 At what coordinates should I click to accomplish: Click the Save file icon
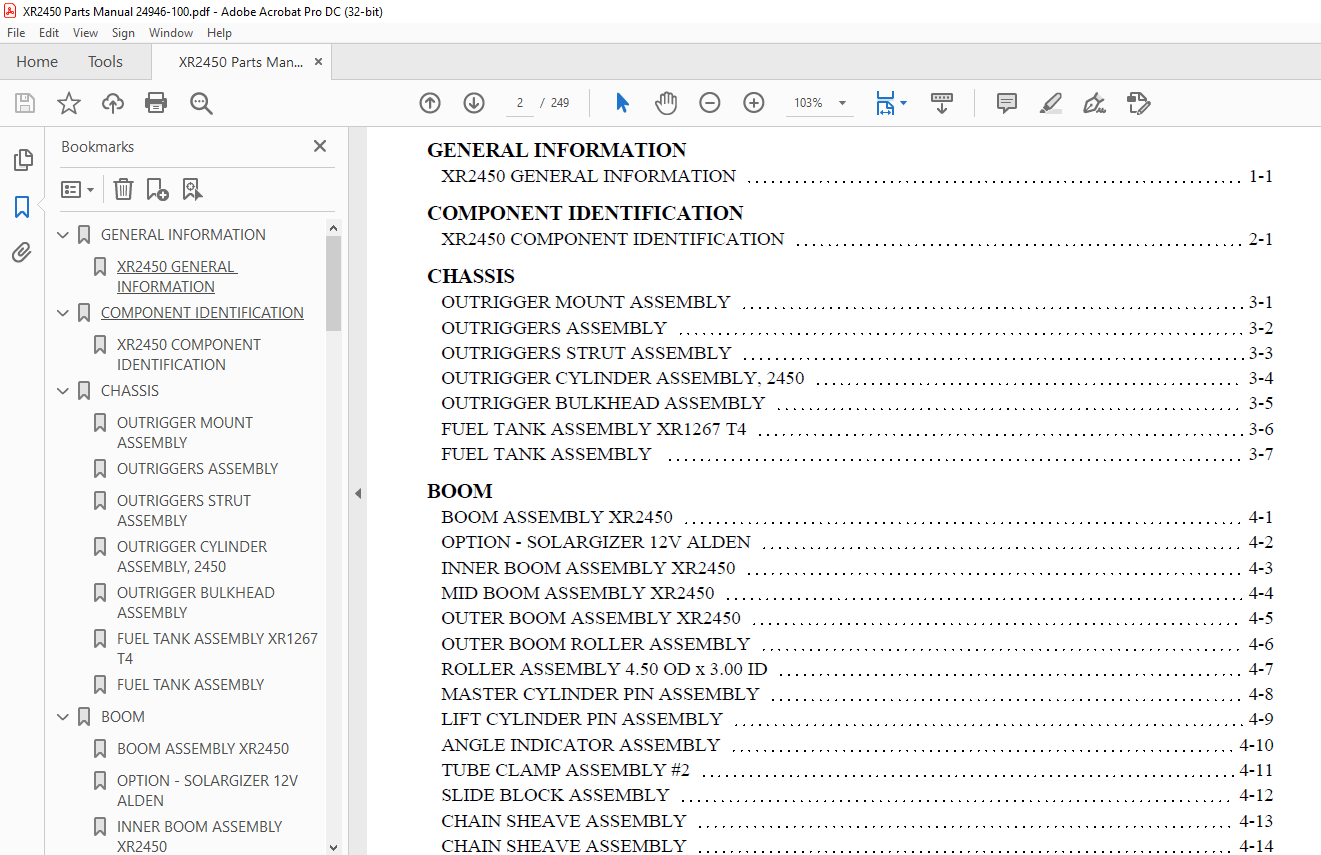click(25, 103)
